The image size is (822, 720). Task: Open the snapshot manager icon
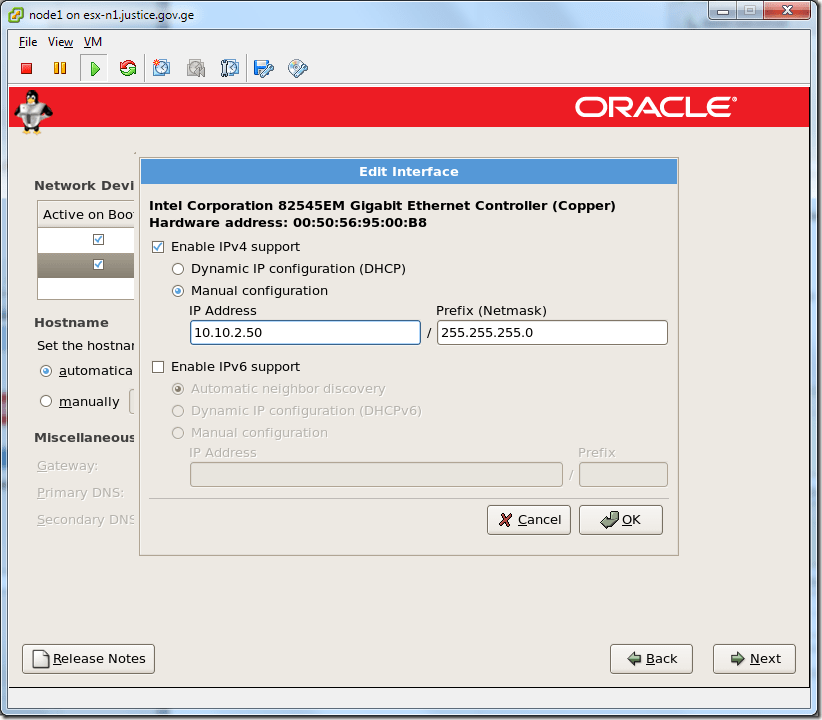(x=227, y=68)
